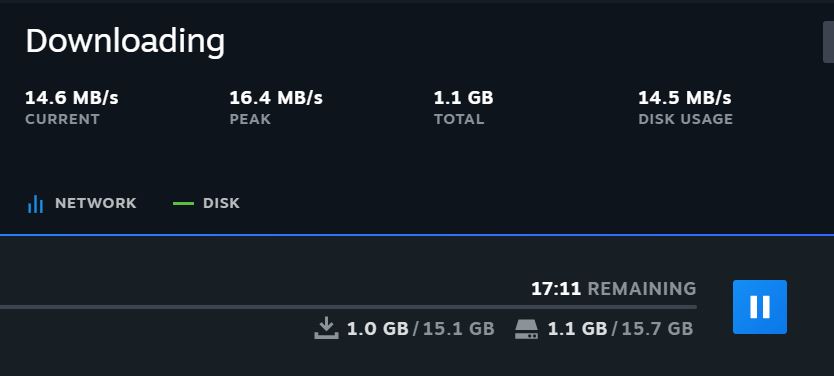Click the download progress bar
The width and height of the screenshot is (834, 376).
pyautogui.click(x=348, y=307)
